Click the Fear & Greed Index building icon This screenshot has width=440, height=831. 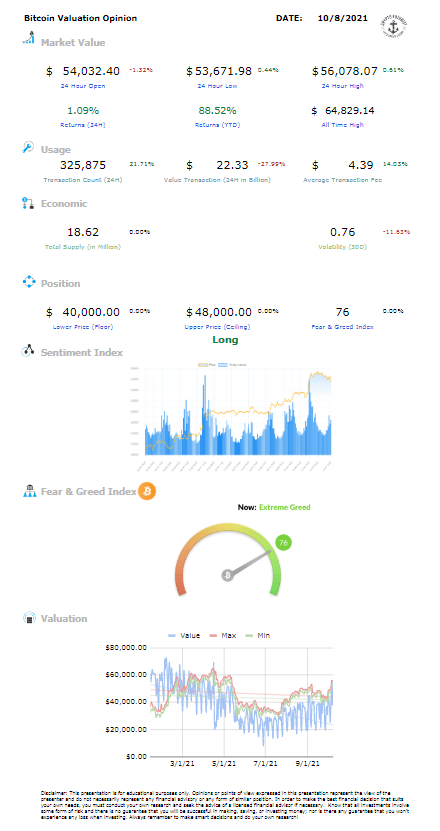[x=28, y=491]
